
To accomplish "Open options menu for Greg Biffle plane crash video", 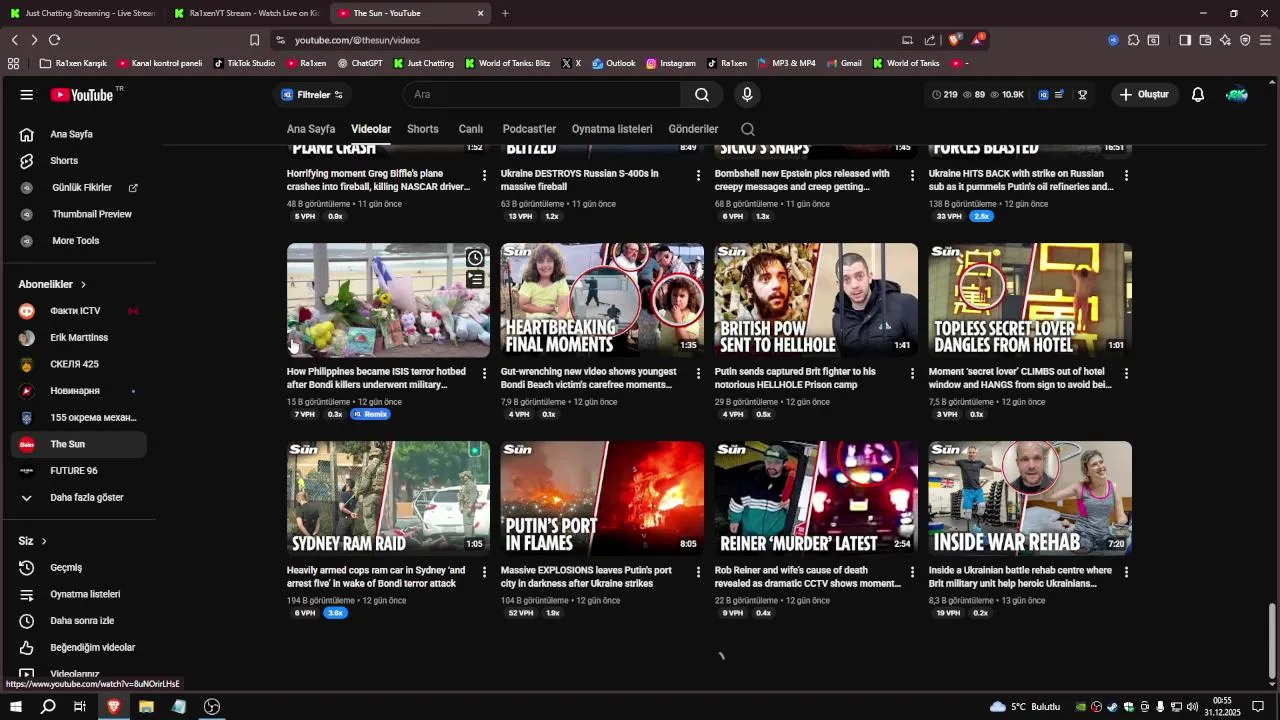I will click(484, 175).
